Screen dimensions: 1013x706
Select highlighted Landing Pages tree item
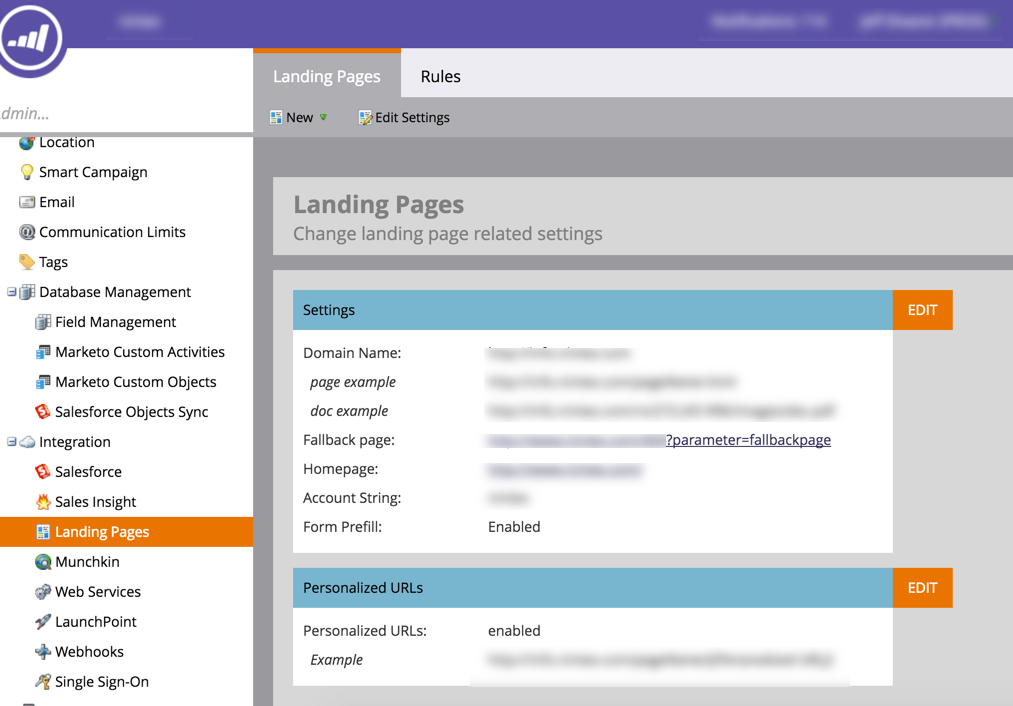coord(127,532)
